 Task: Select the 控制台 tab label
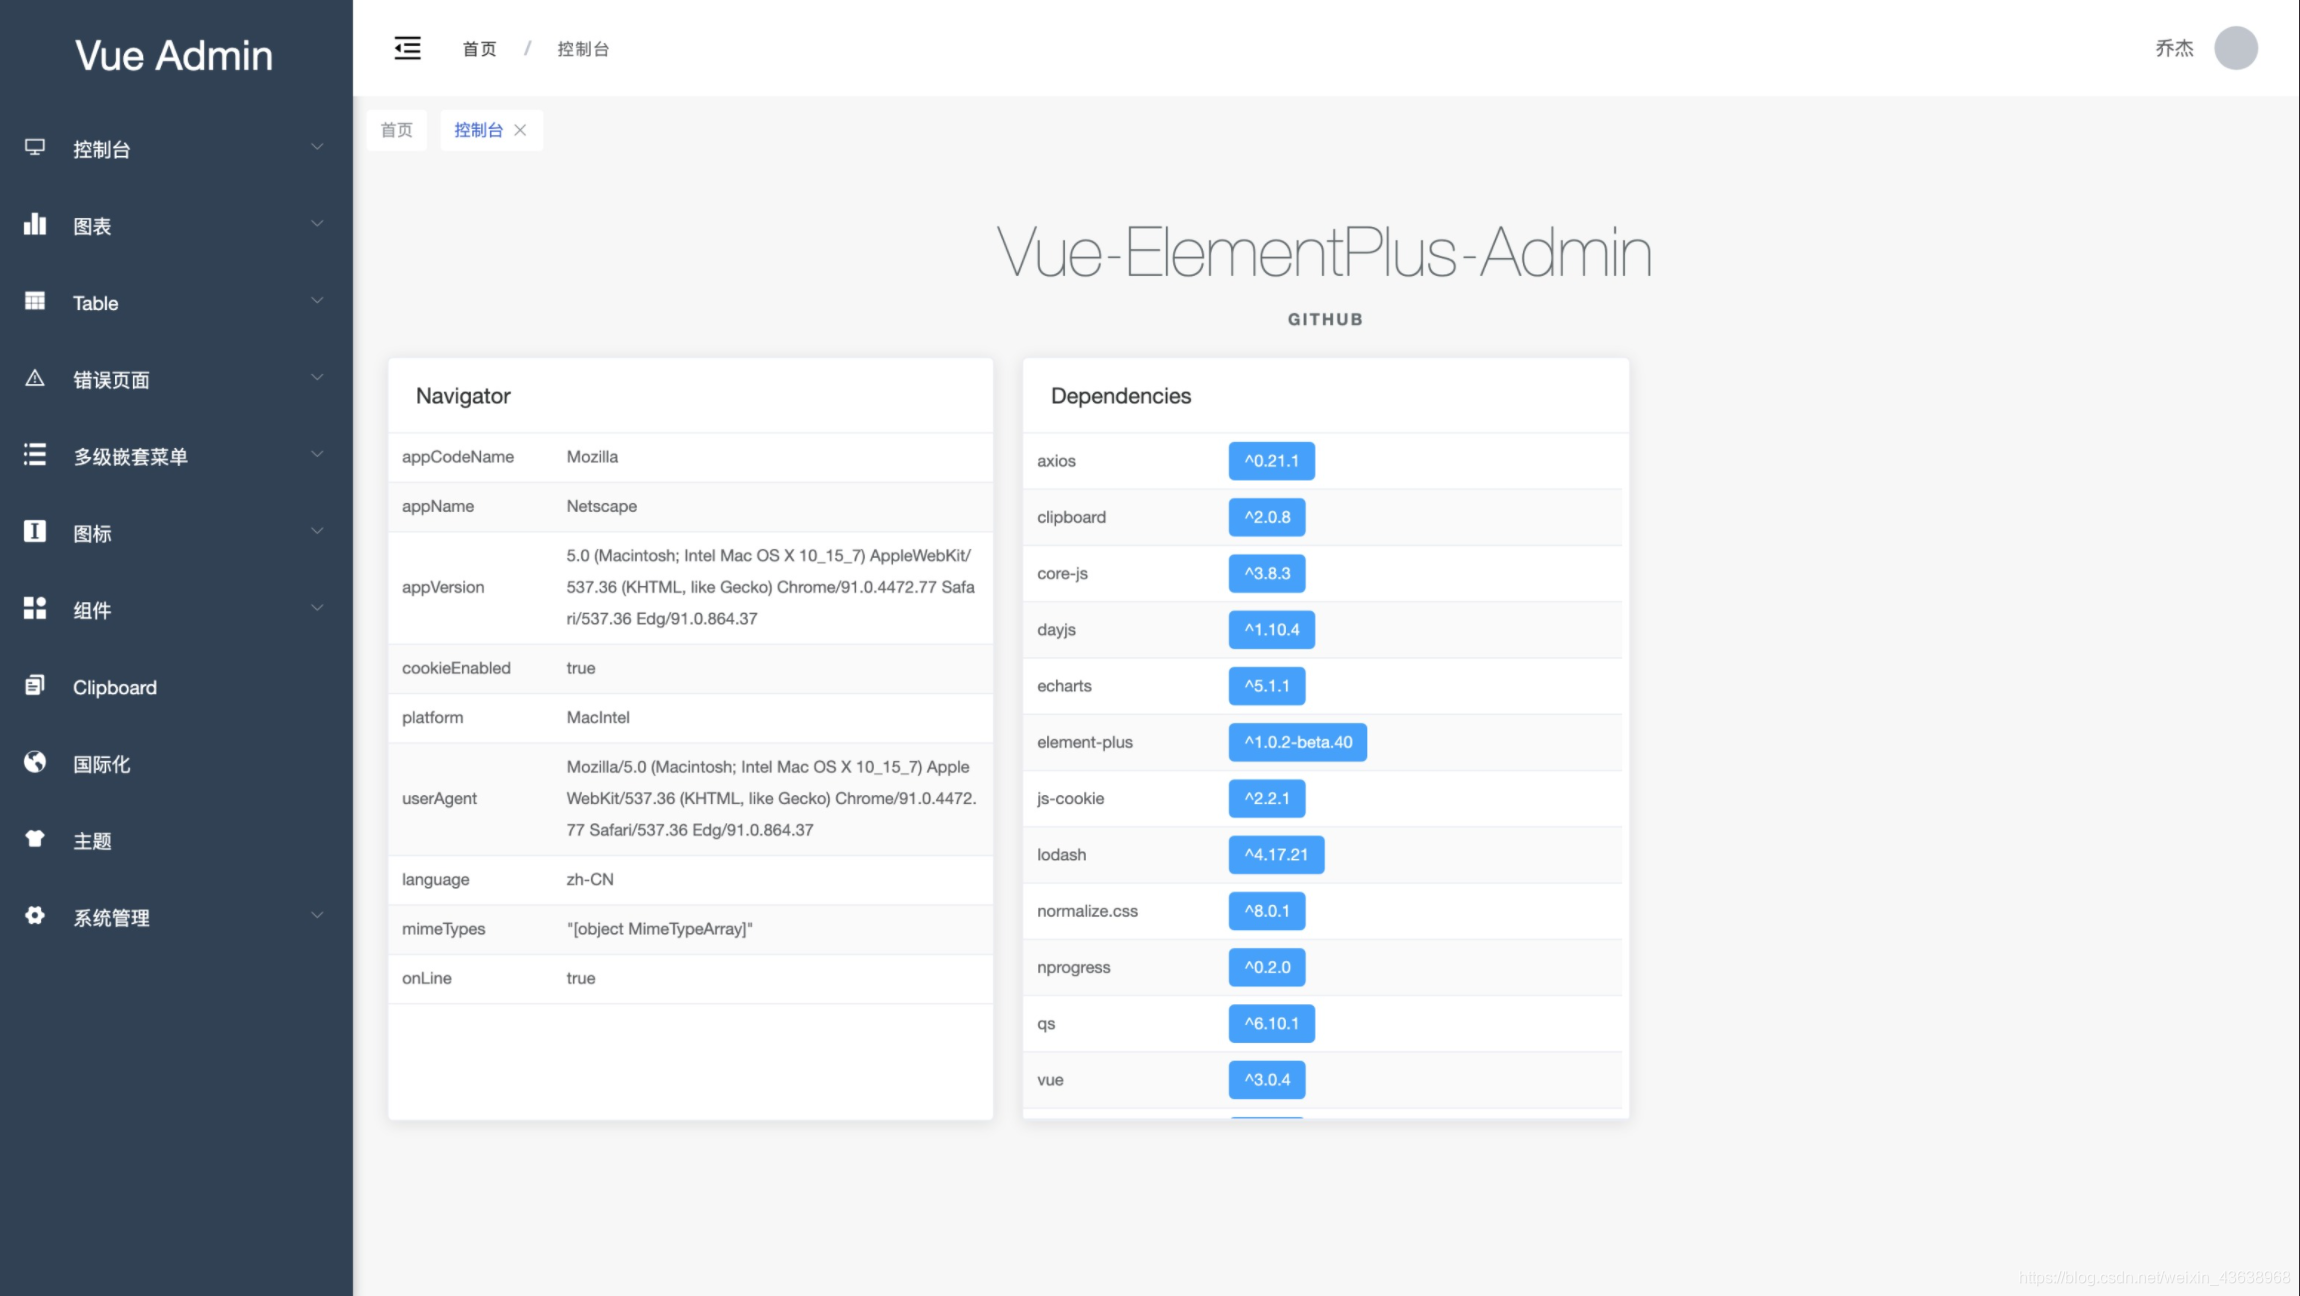point(478,130)
